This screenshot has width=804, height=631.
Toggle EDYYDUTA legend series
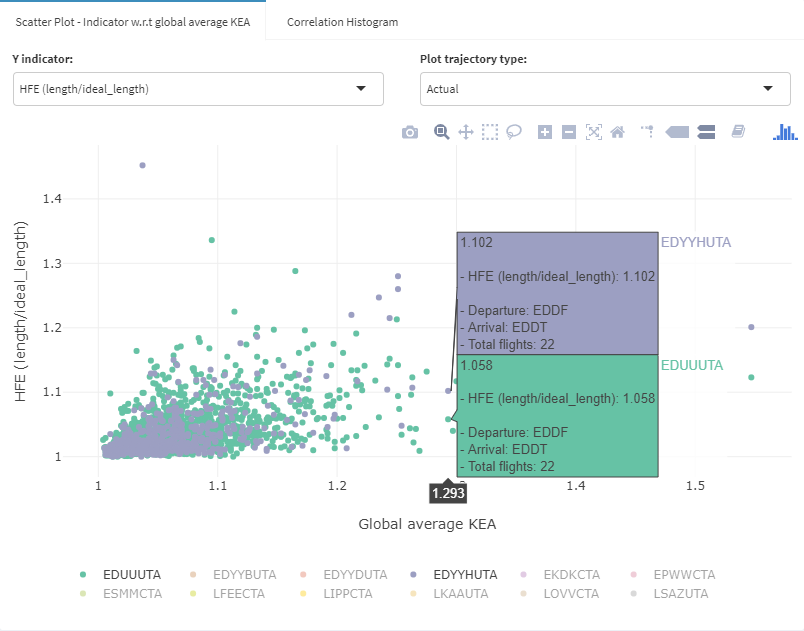(344, 575)
